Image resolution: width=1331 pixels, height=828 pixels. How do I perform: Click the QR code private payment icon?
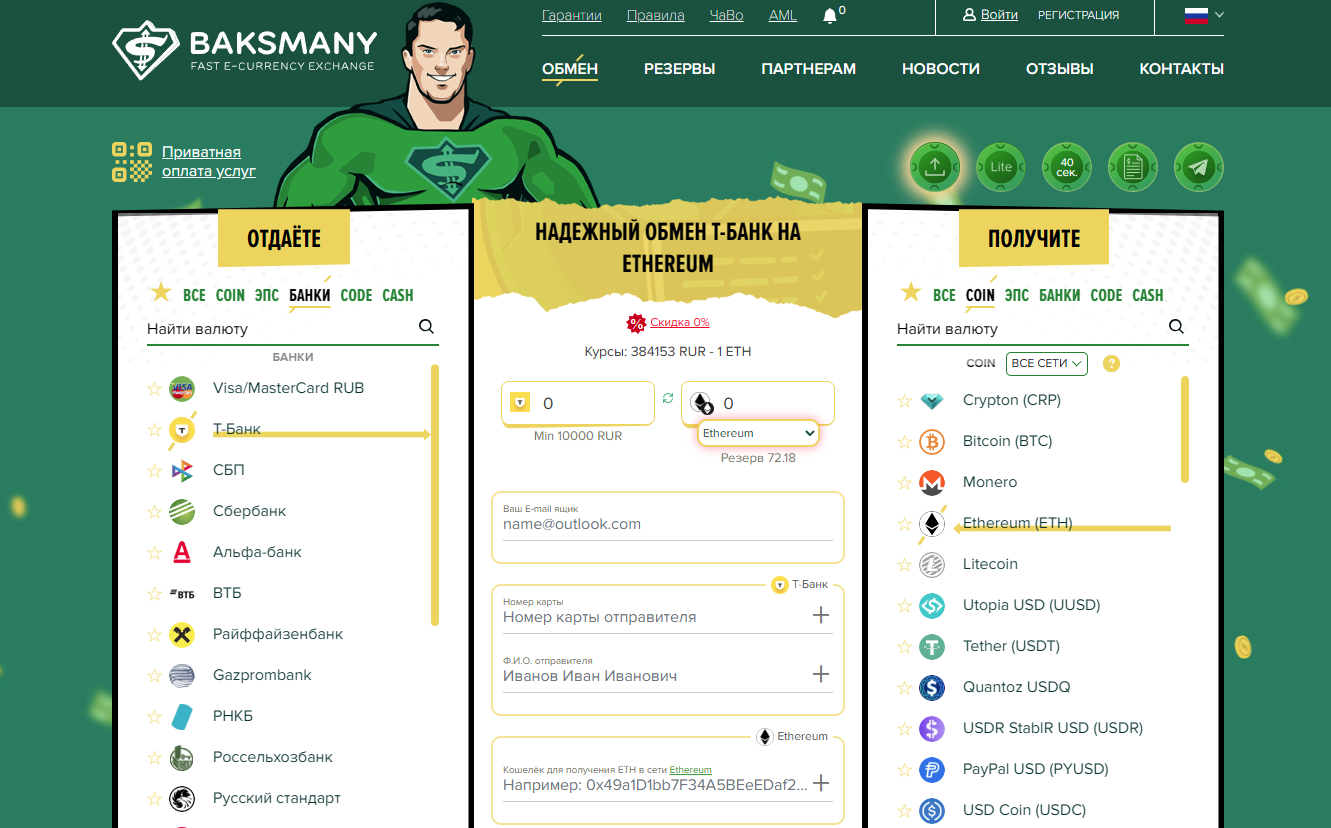pos(132,161)
